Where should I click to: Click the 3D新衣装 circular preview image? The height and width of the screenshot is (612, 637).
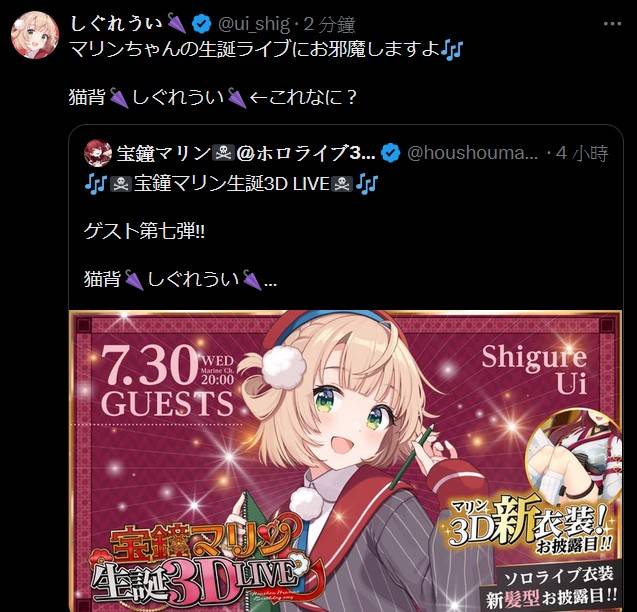(573, 455)
